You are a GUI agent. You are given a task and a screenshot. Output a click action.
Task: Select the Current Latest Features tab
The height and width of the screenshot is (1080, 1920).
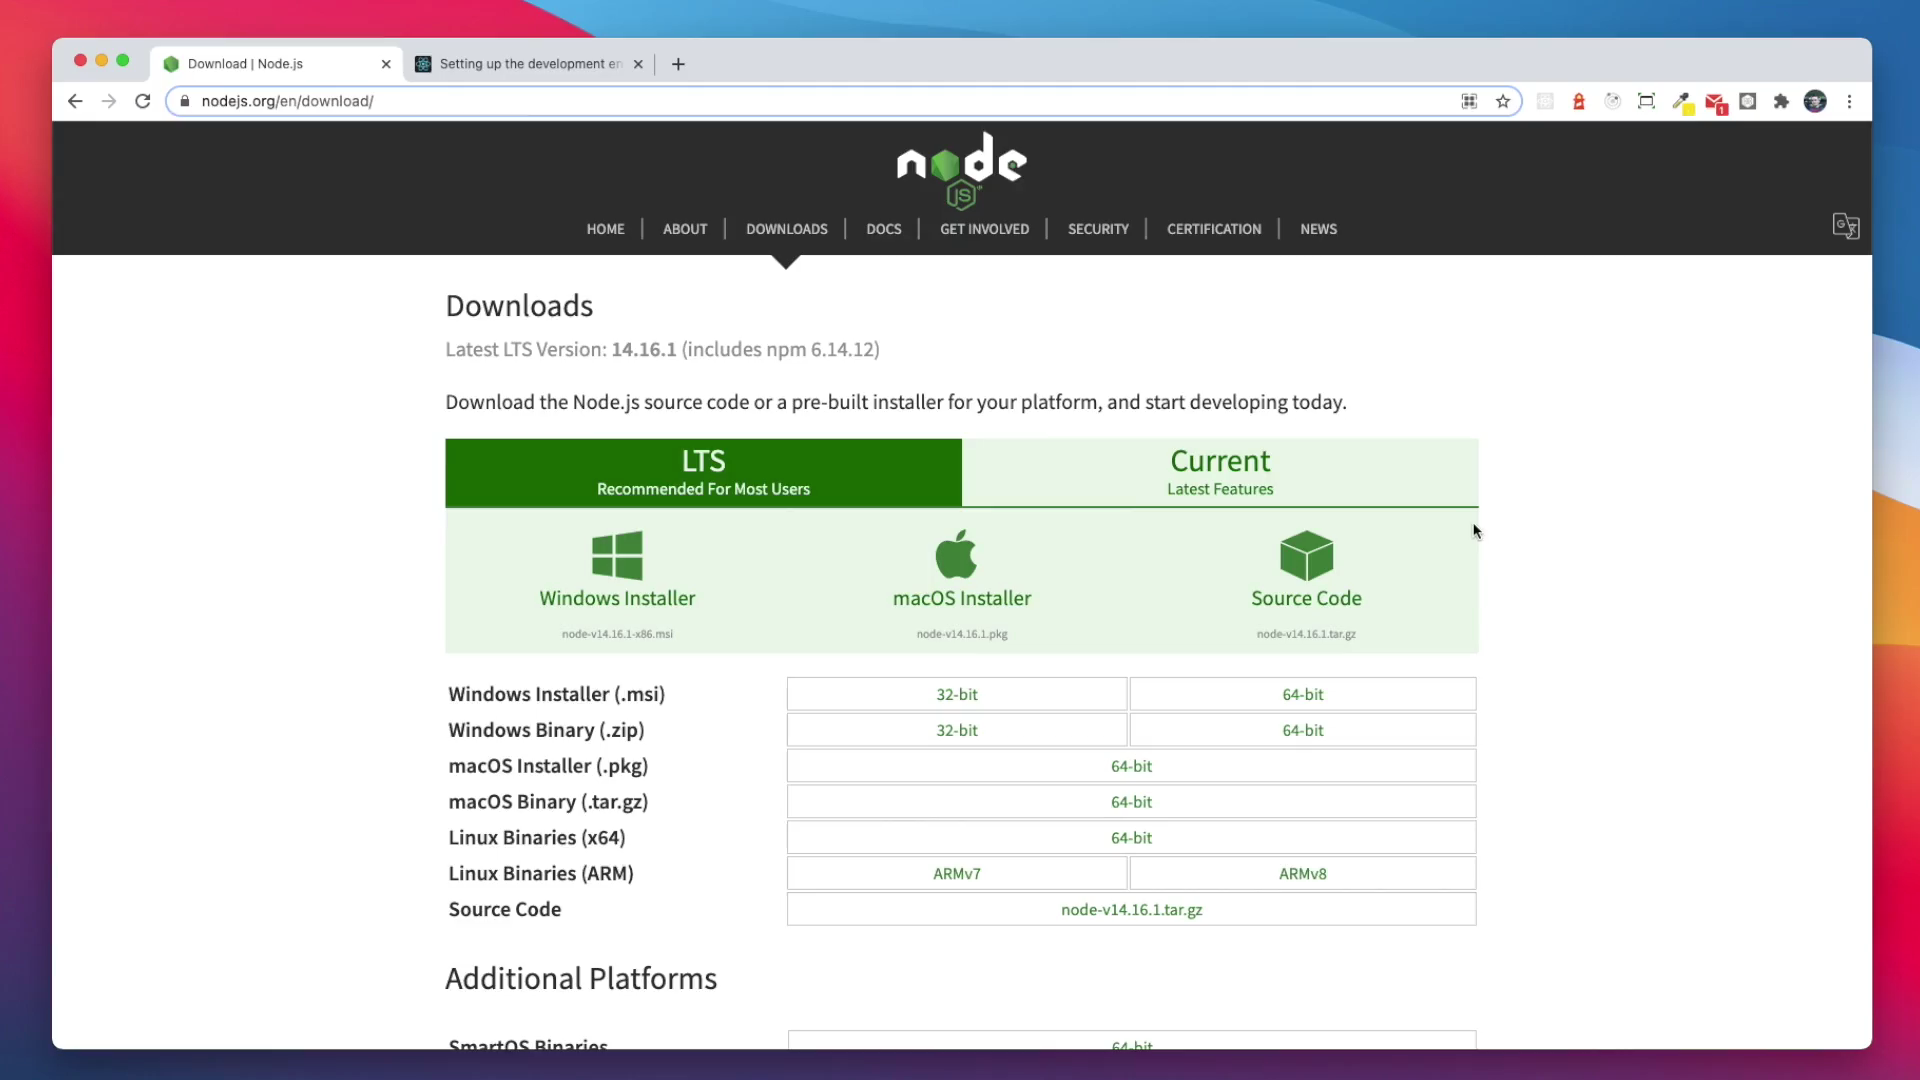click(1220, 471)
